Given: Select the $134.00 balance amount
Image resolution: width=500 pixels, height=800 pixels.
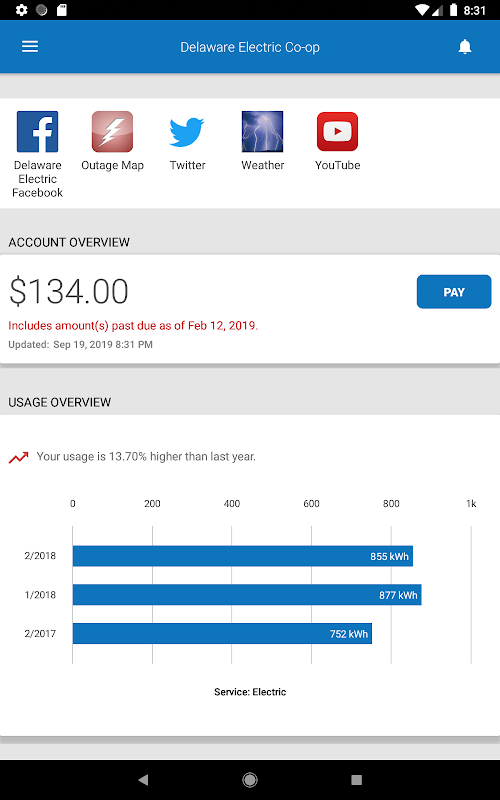Looking at the screenshot, I should [68, 291].
